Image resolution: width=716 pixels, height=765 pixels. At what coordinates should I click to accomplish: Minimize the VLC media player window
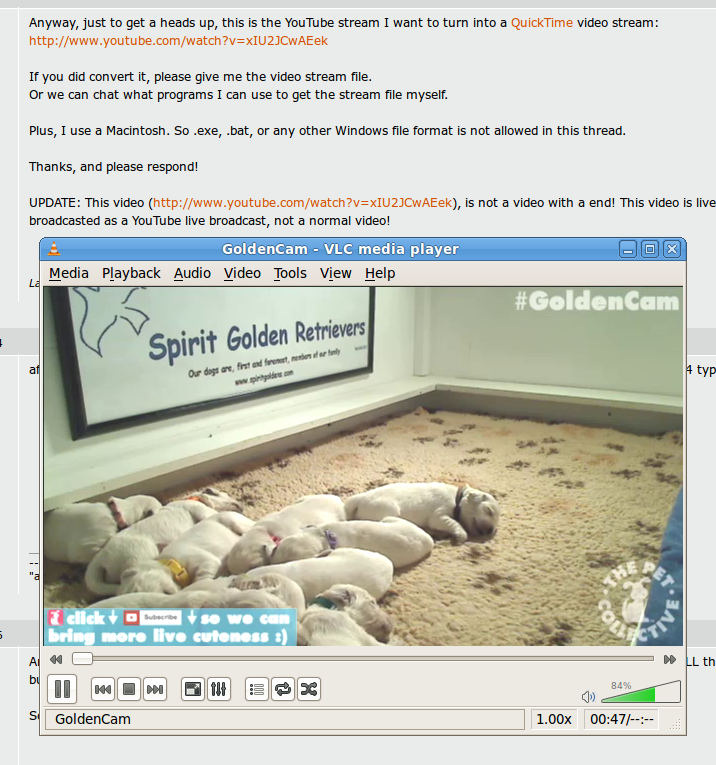point(628,249)
